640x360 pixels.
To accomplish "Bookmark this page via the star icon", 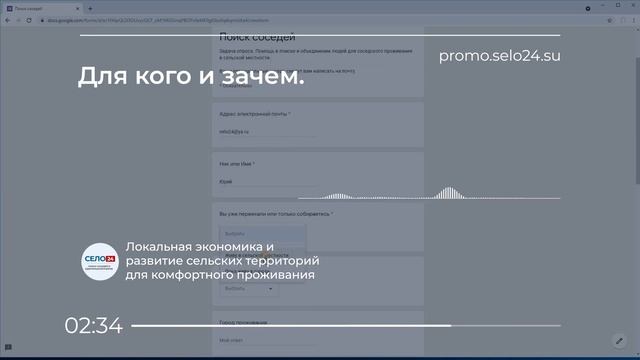I will (610, 20).
